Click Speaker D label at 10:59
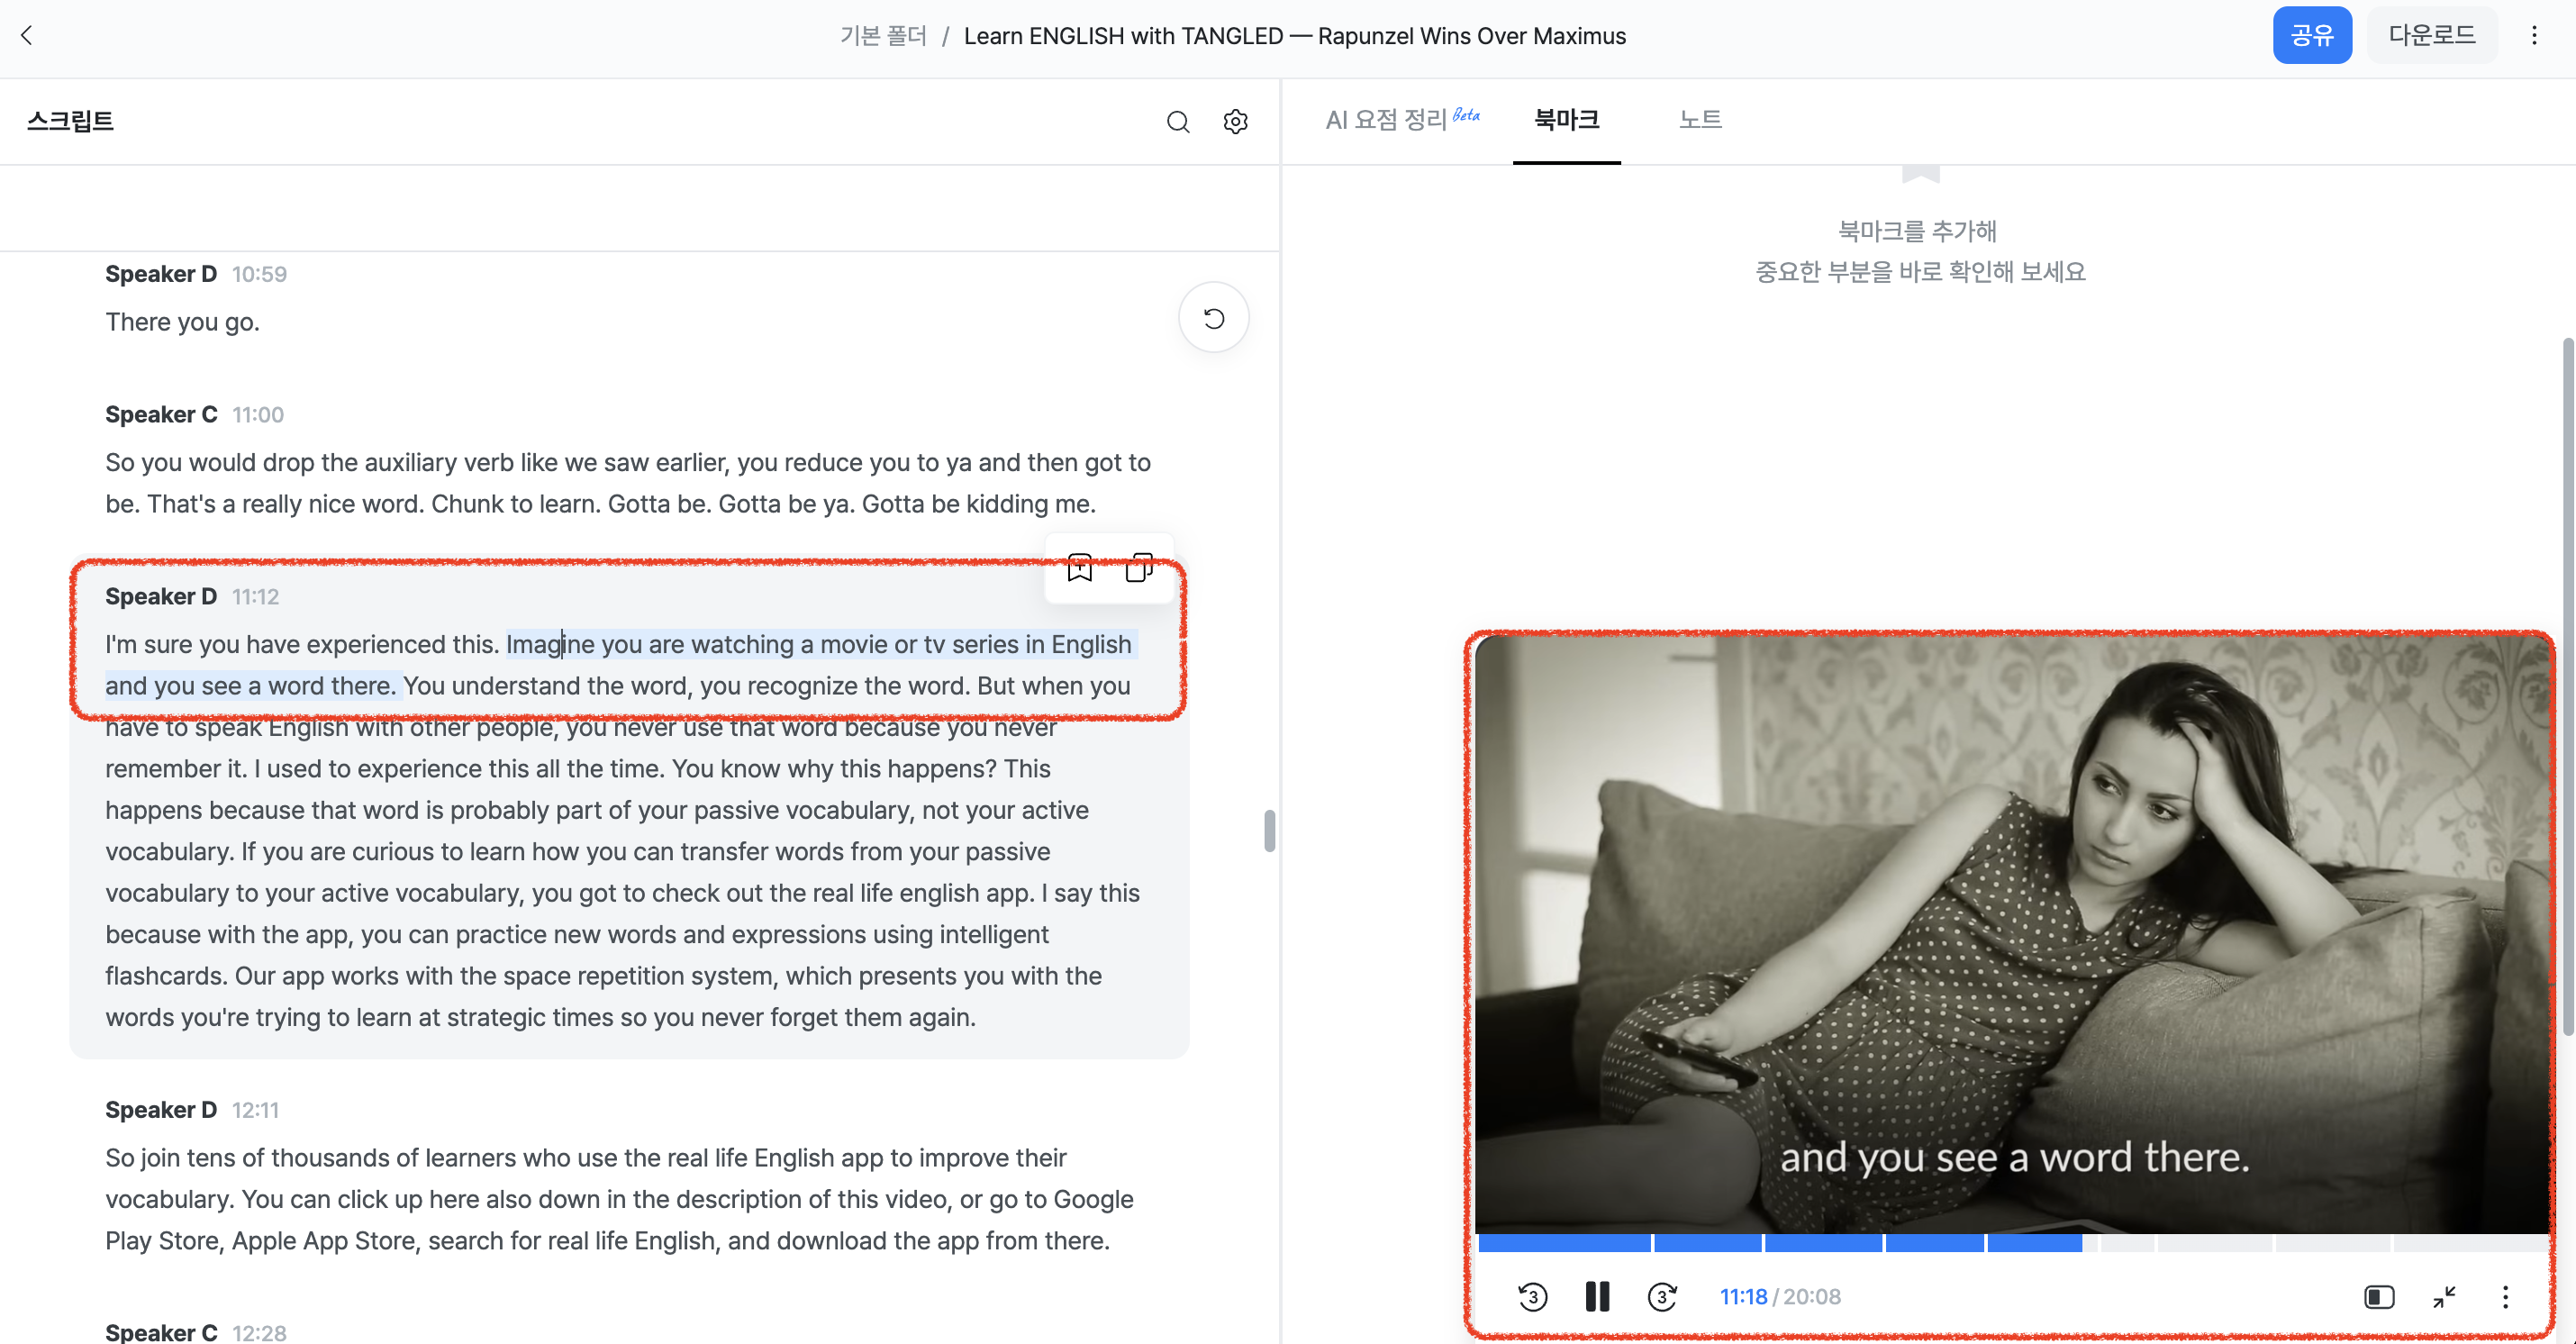The image size is (2576, 1344). click(x=161, y=274)
